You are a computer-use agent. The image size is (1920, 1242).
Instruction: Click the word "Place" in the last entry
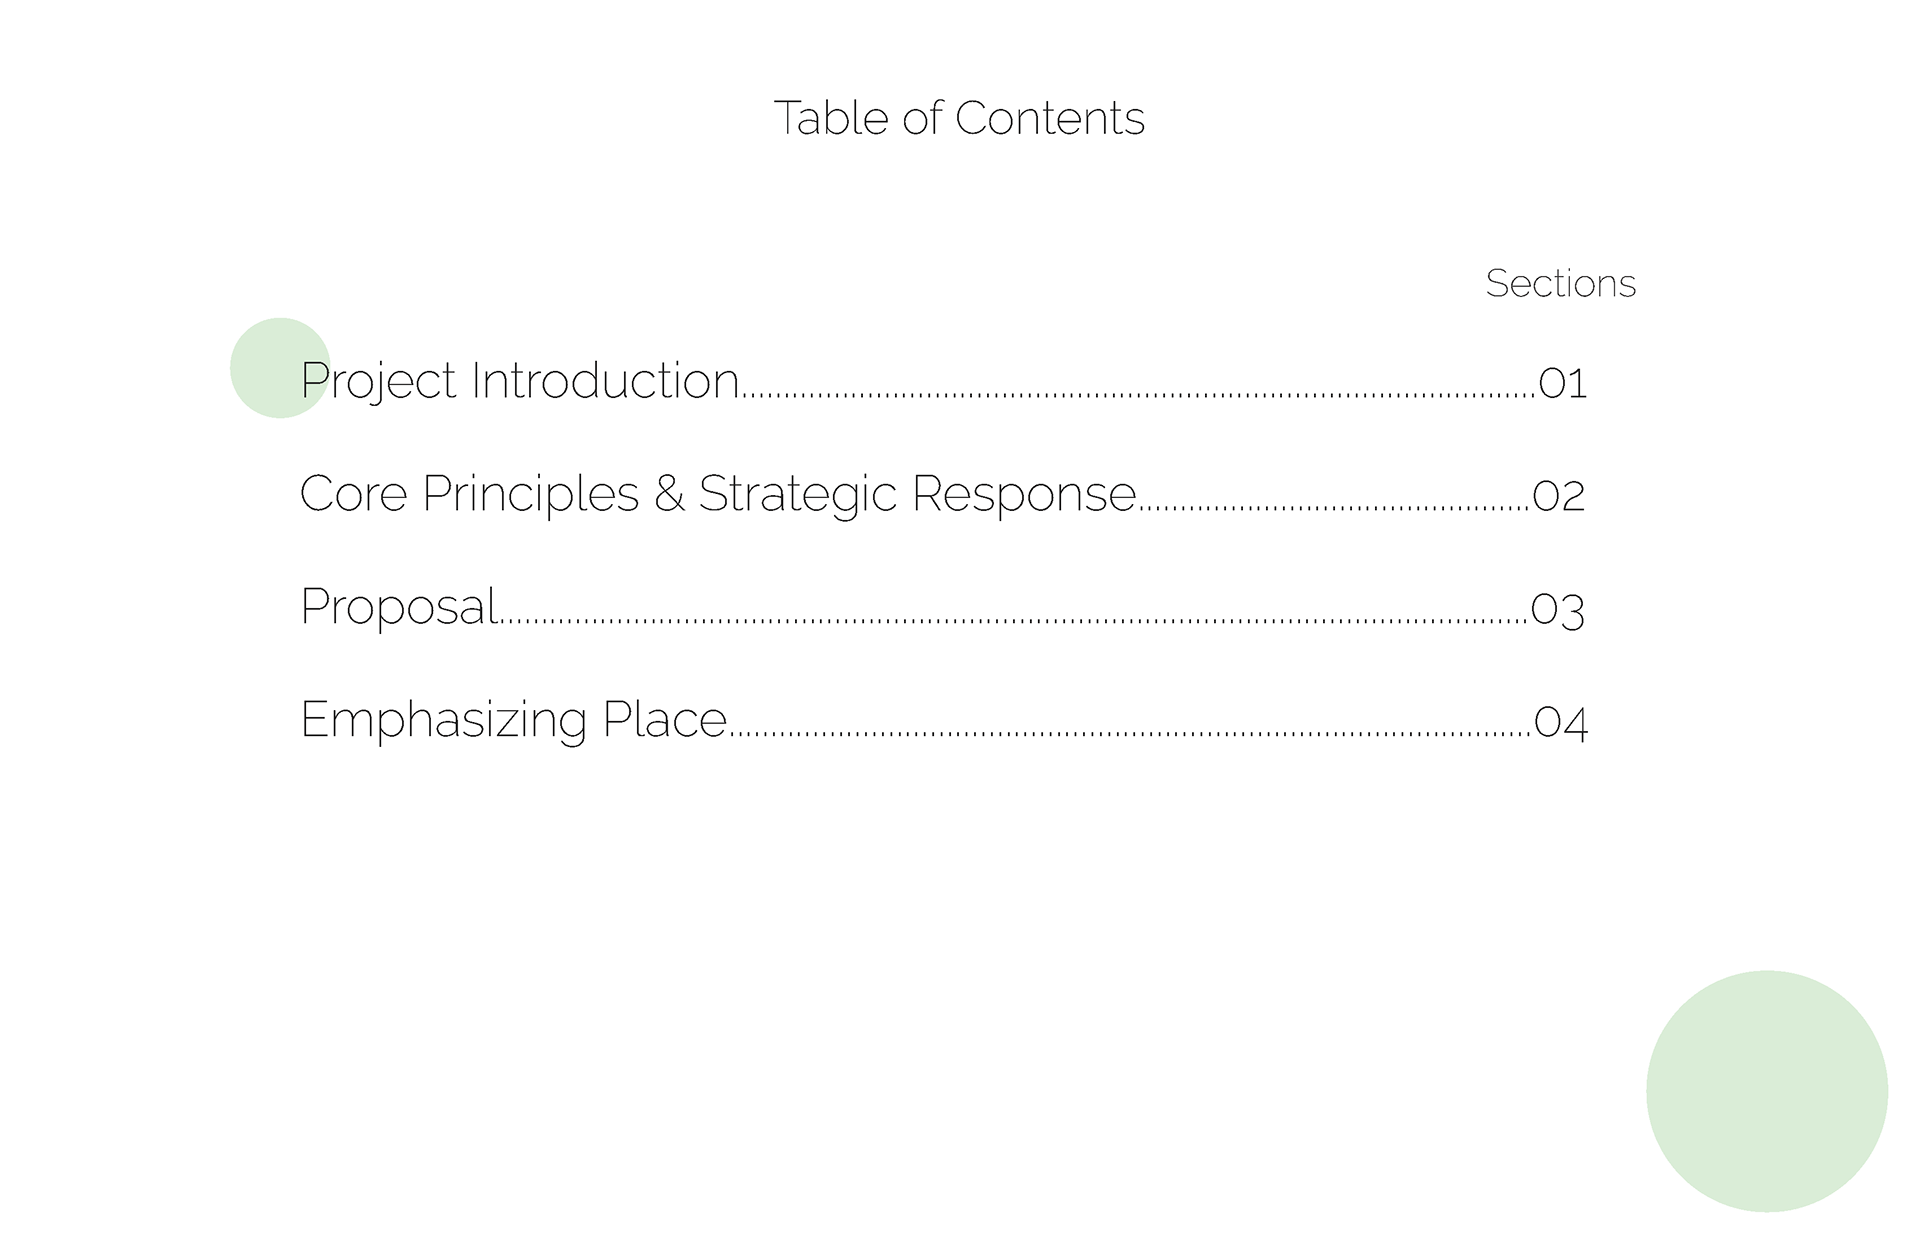pyautogui.click(x=664, y=720)
